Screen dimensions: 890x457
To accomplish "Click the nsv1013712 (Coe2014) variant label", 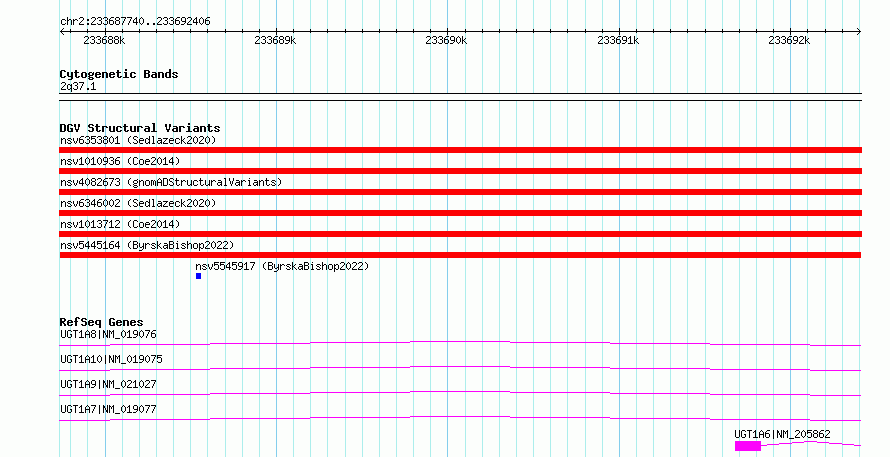I will point(120,224).
